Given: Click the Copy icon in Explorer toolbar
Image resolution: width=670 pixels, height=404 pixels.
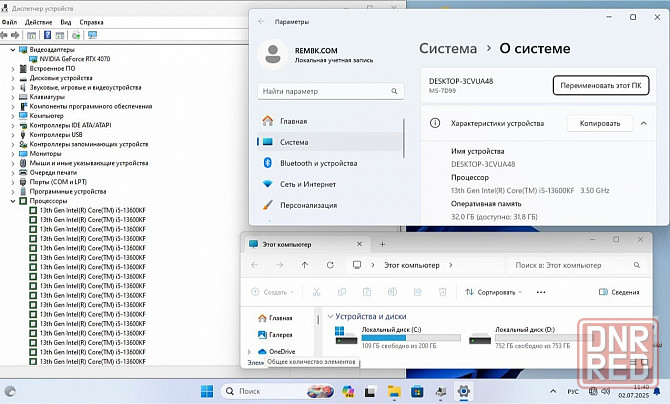Looking at the screenshot, I should coord(341,292).
